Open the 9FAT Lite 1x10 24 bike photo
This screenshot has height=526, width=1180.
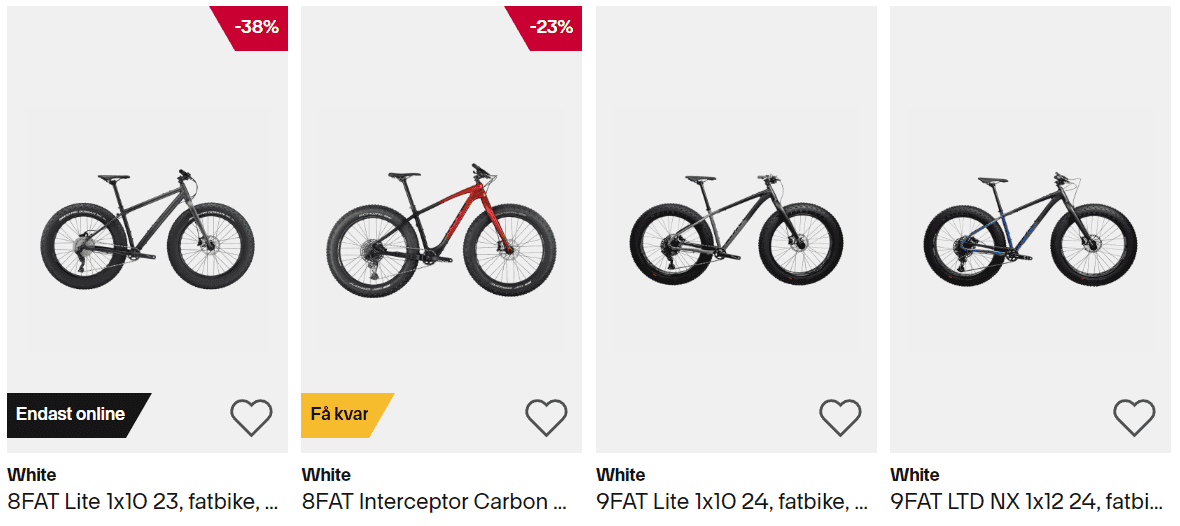point(736,231)
